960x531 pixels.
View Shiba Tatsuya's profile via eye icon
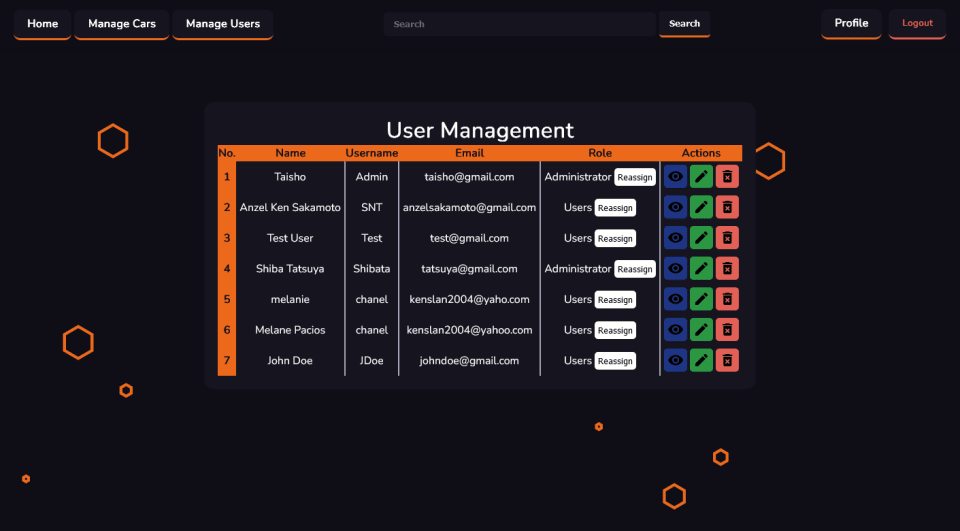tap(675, 268)
